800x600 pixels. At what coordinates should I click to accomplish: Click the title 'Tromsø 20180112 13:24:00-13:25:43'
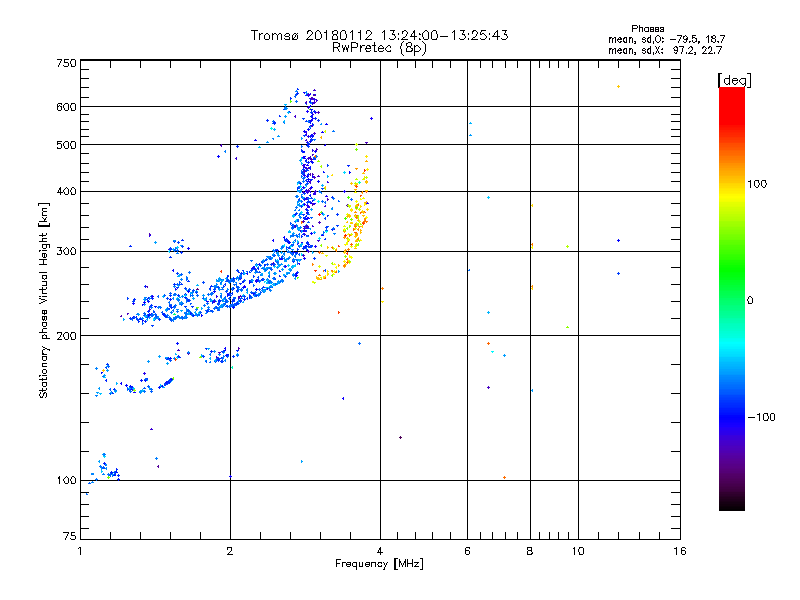(x=380, y=35)
